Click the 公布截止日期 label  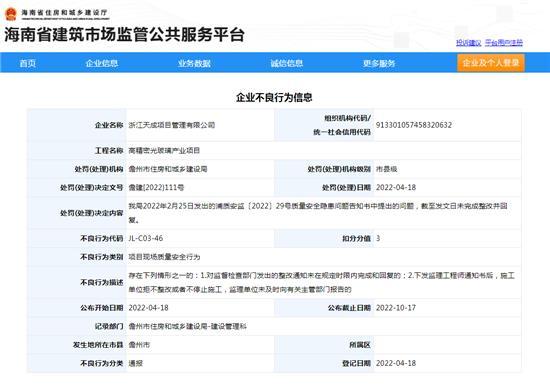(349, 308)
